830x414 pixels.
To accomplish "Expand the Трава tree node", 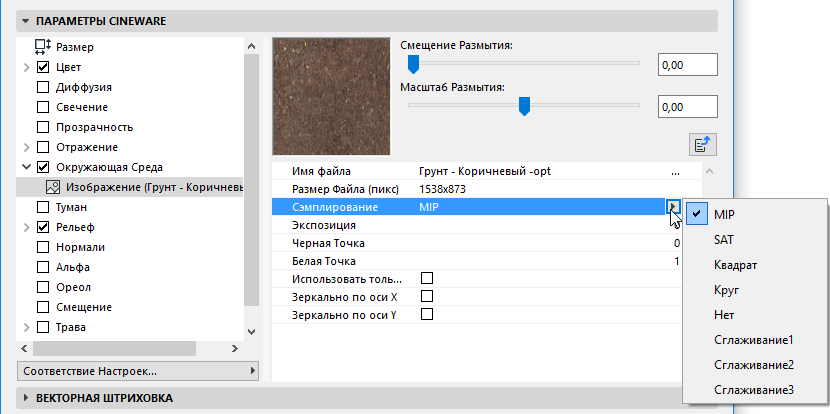I will tap(26, 327).
